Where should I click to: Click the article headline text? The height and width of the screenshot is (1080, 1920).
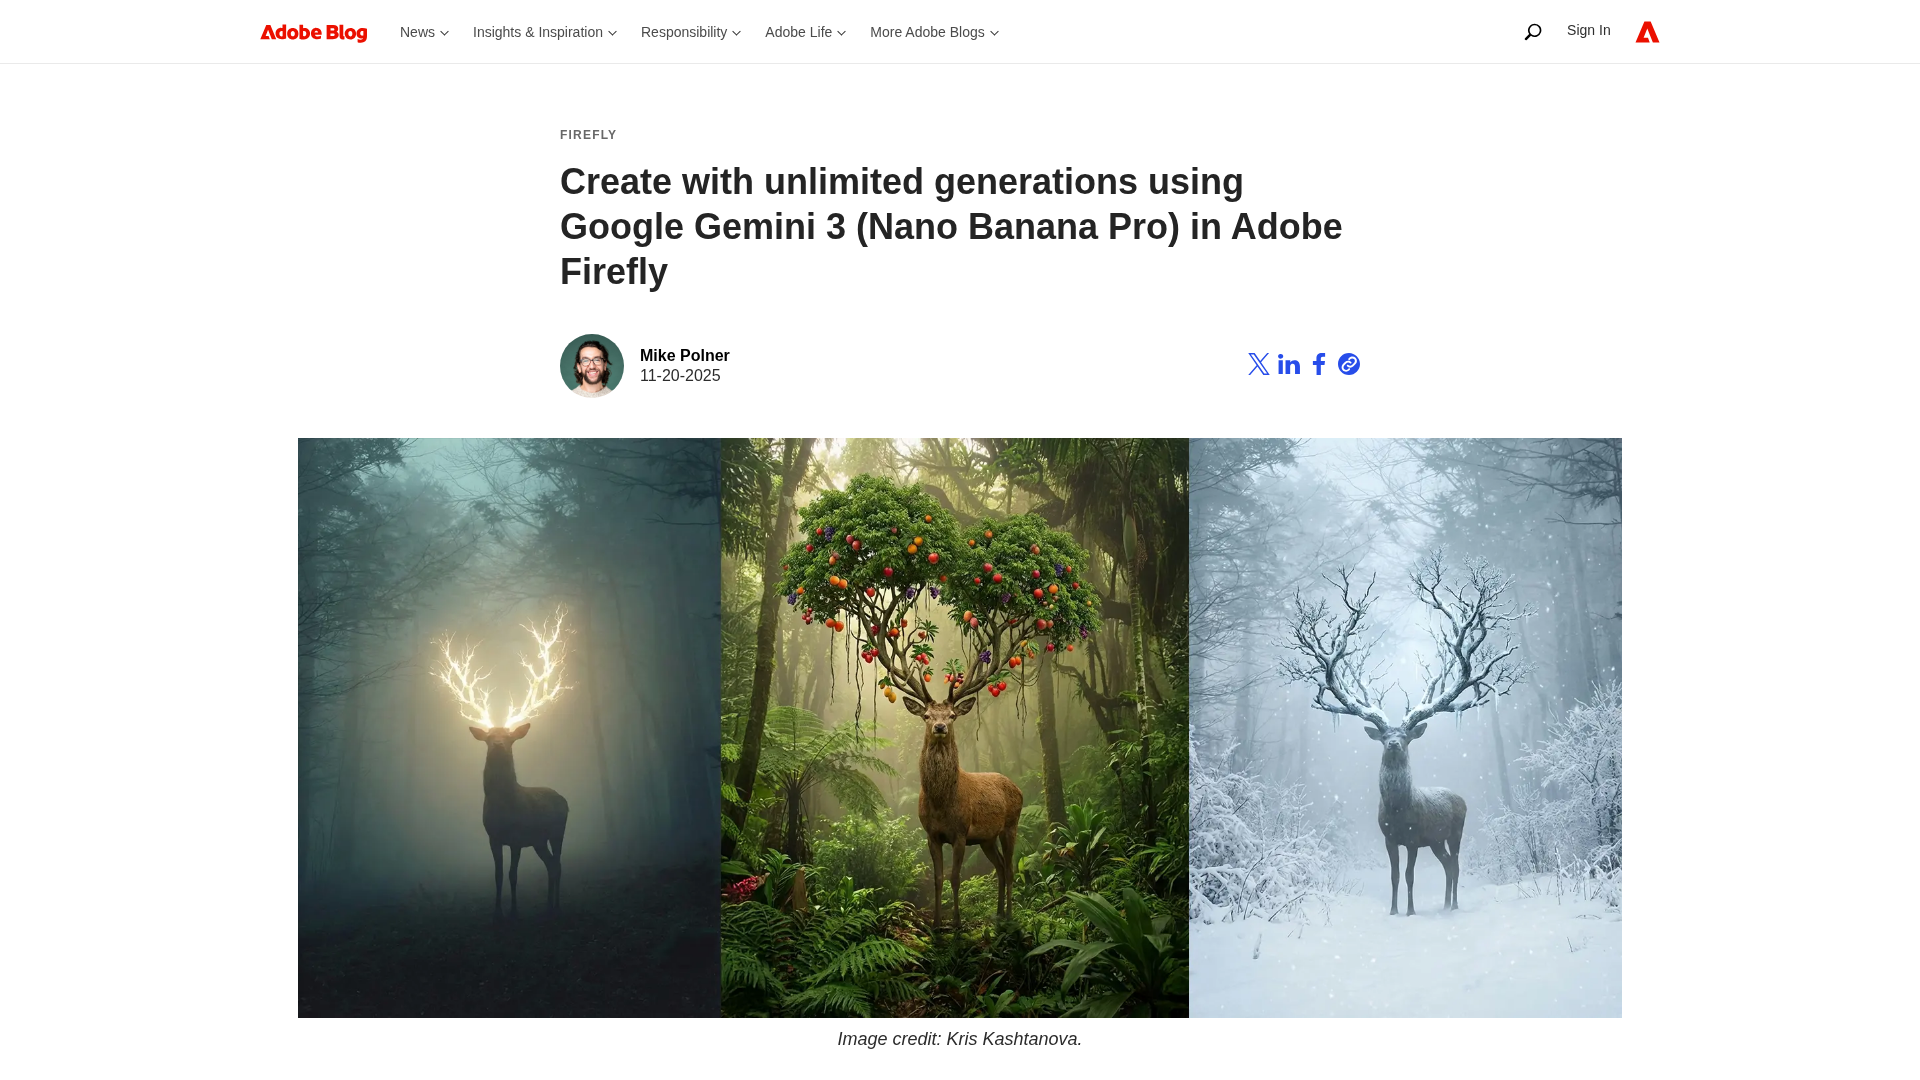pyautogui.click(x=950, y=226)
